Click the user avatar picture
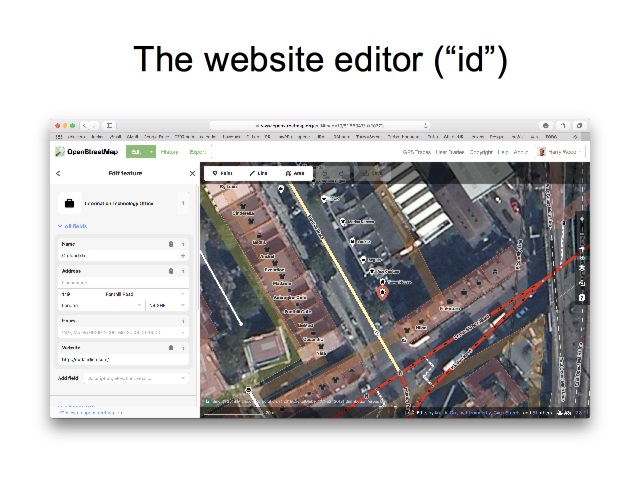 (542, 152)
